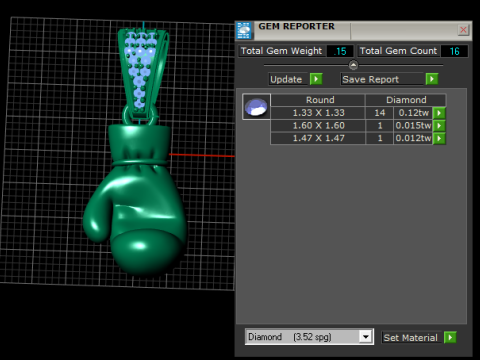Click the Total Gem Weight label
Image resolution: width=480 pixels, height=360 pixels.
(x=282, y=51)
